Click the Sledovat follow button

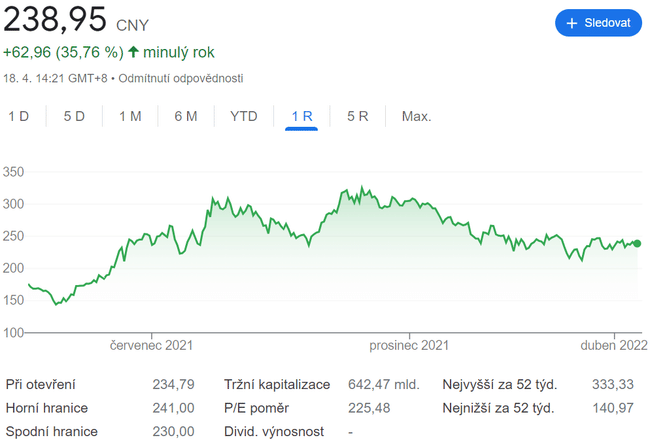(x=598, y=23)
